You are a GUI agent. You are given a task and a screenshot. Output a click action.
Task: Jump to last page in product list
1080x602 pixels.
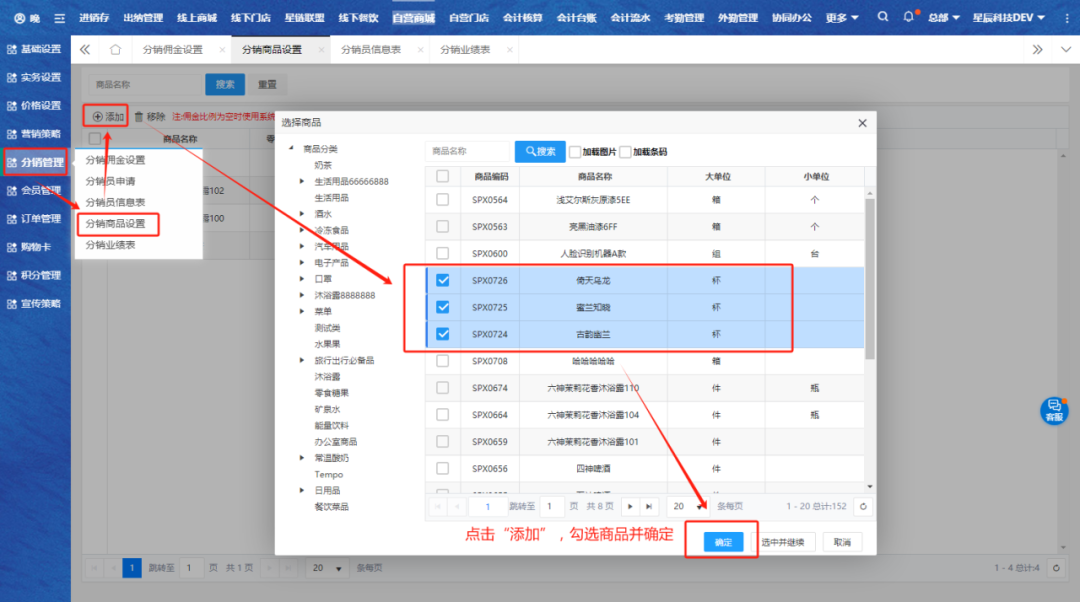pos(649,506)
